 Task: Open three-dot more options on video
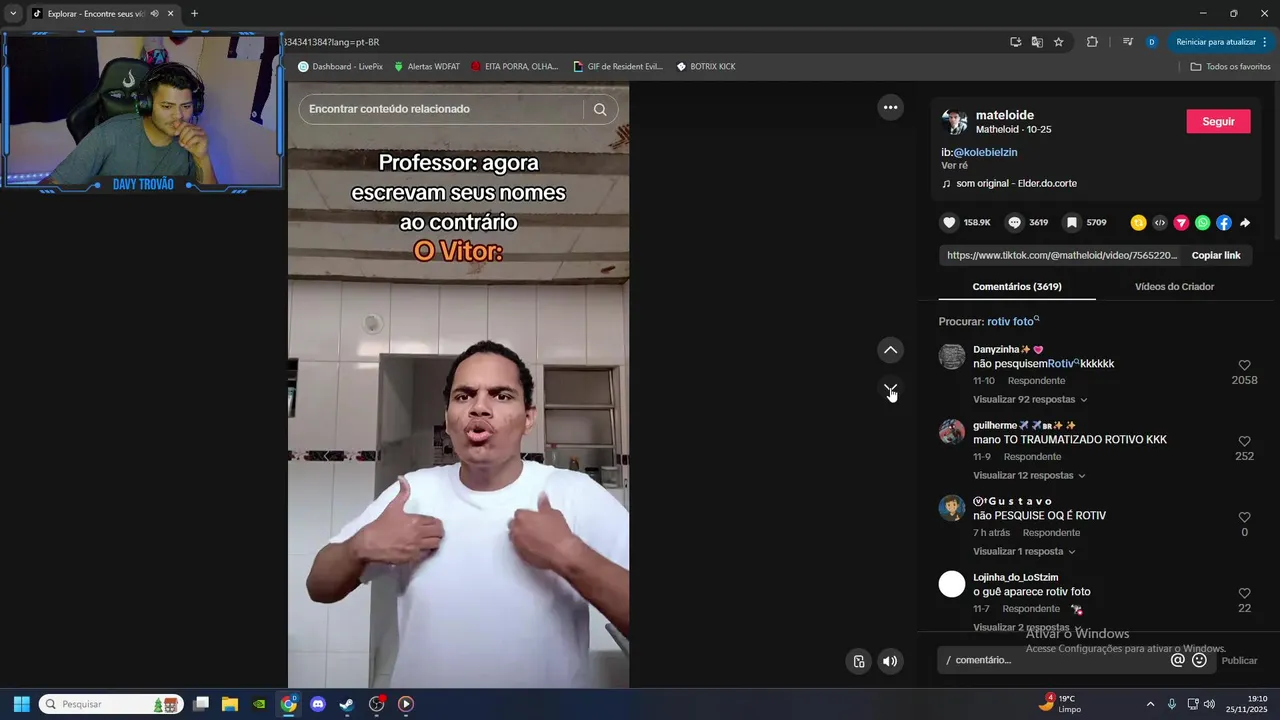click(890, 107)
